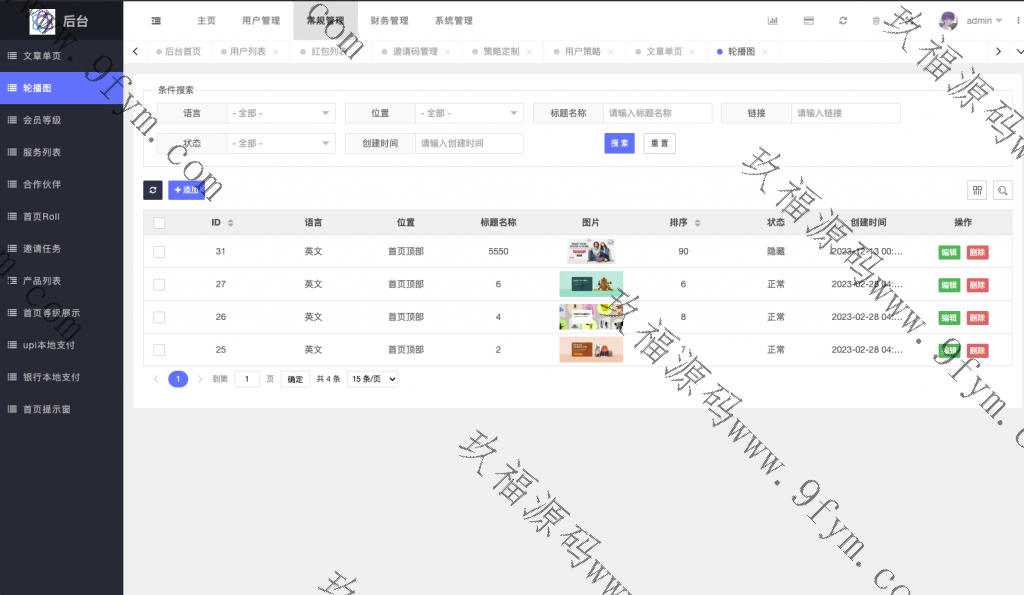This screenshot has height=595, width=1024.
Task: Switch to the 策略定制 tab
Action: point(501,52)
